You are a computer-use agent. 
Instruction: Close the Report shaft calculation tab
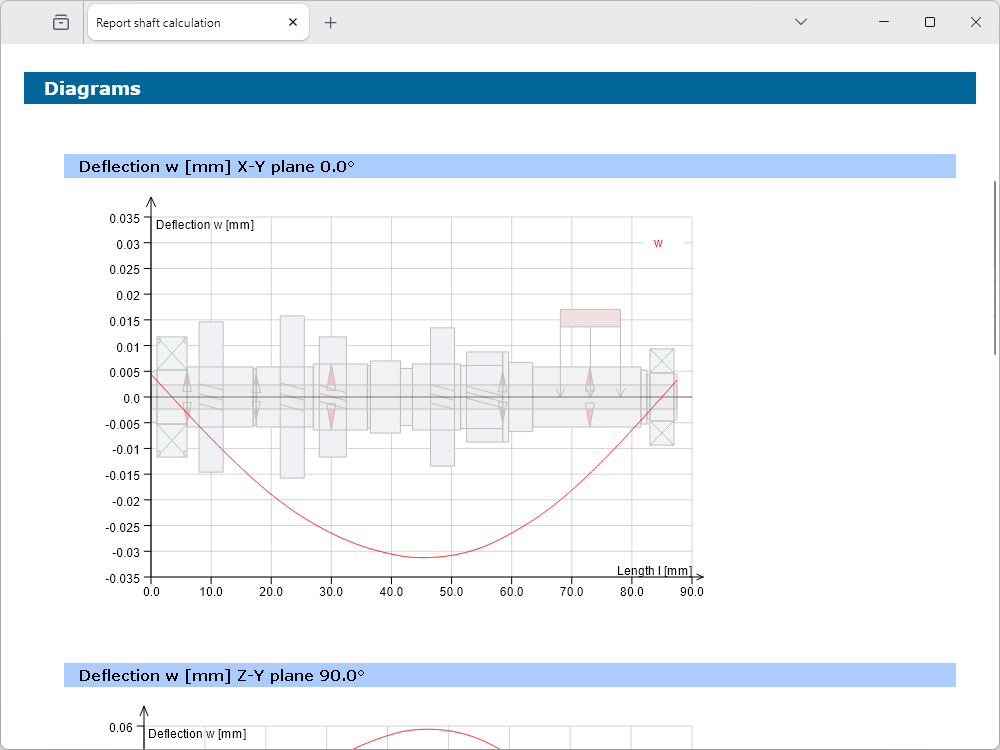(293, 22)
